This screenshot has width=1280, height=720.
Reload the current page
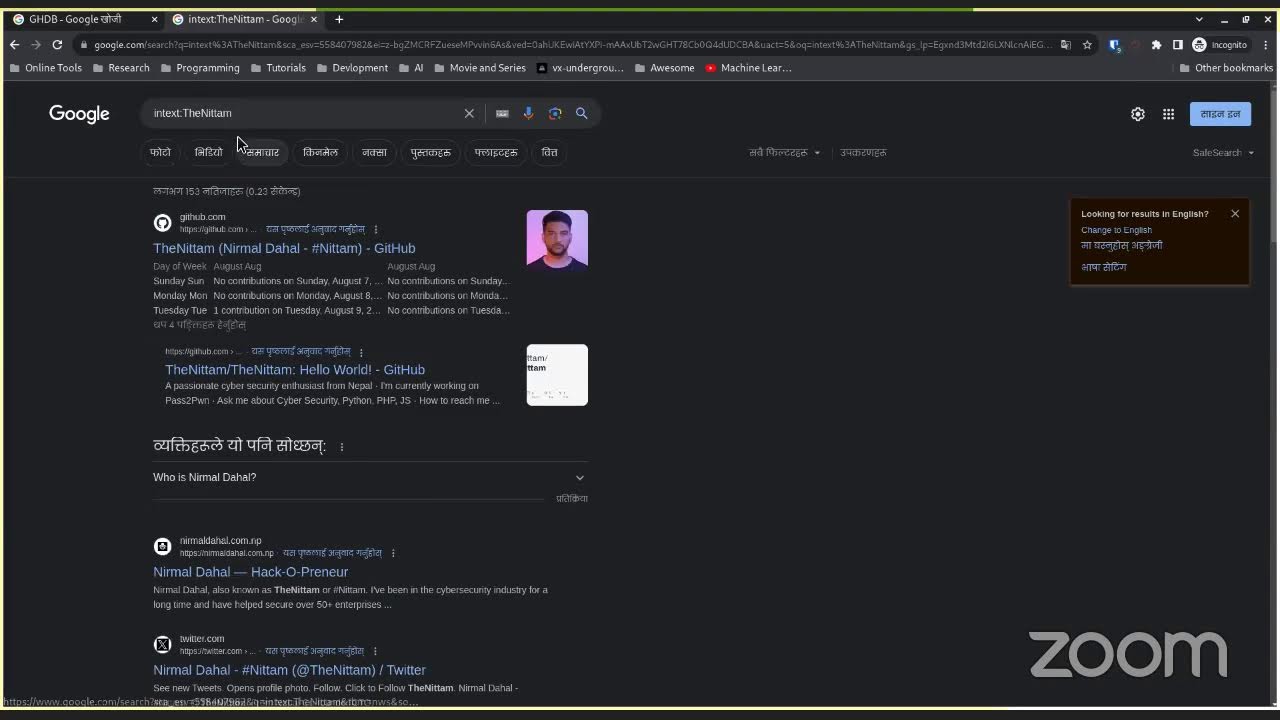click(x=57, y=45)
